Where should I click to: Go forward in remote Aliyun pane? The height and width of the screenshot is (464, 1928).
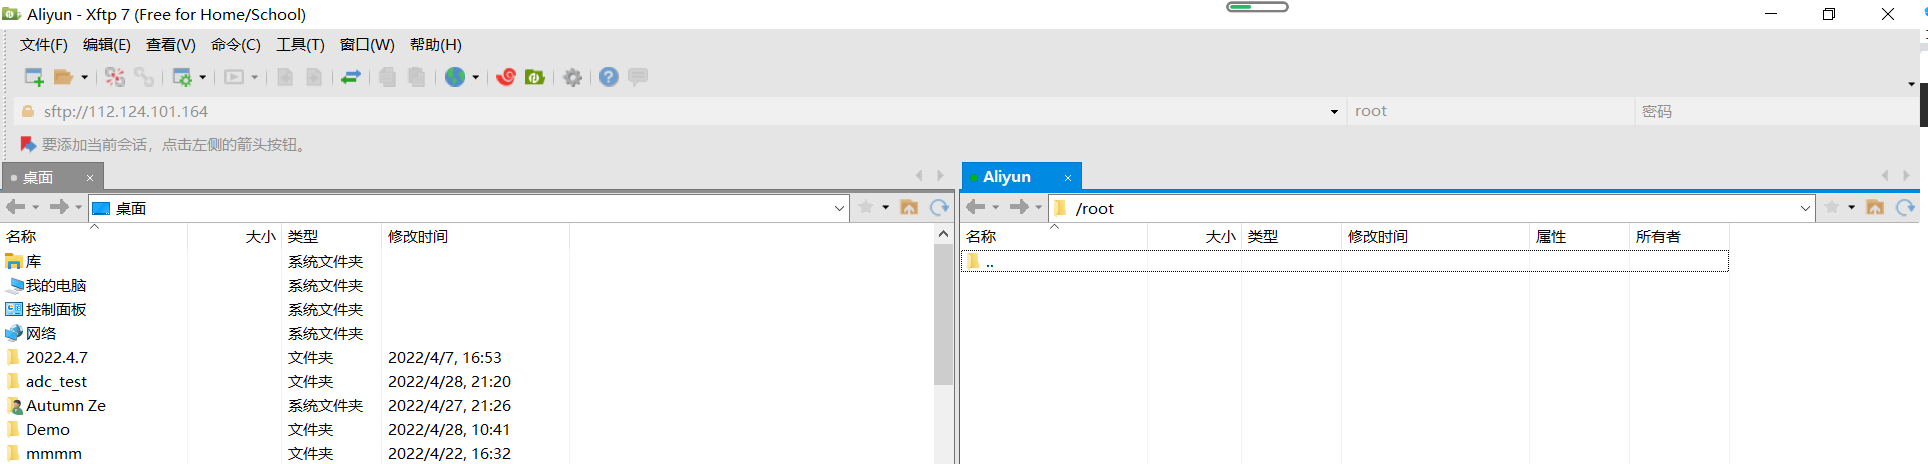click(x=1019, y=207)
